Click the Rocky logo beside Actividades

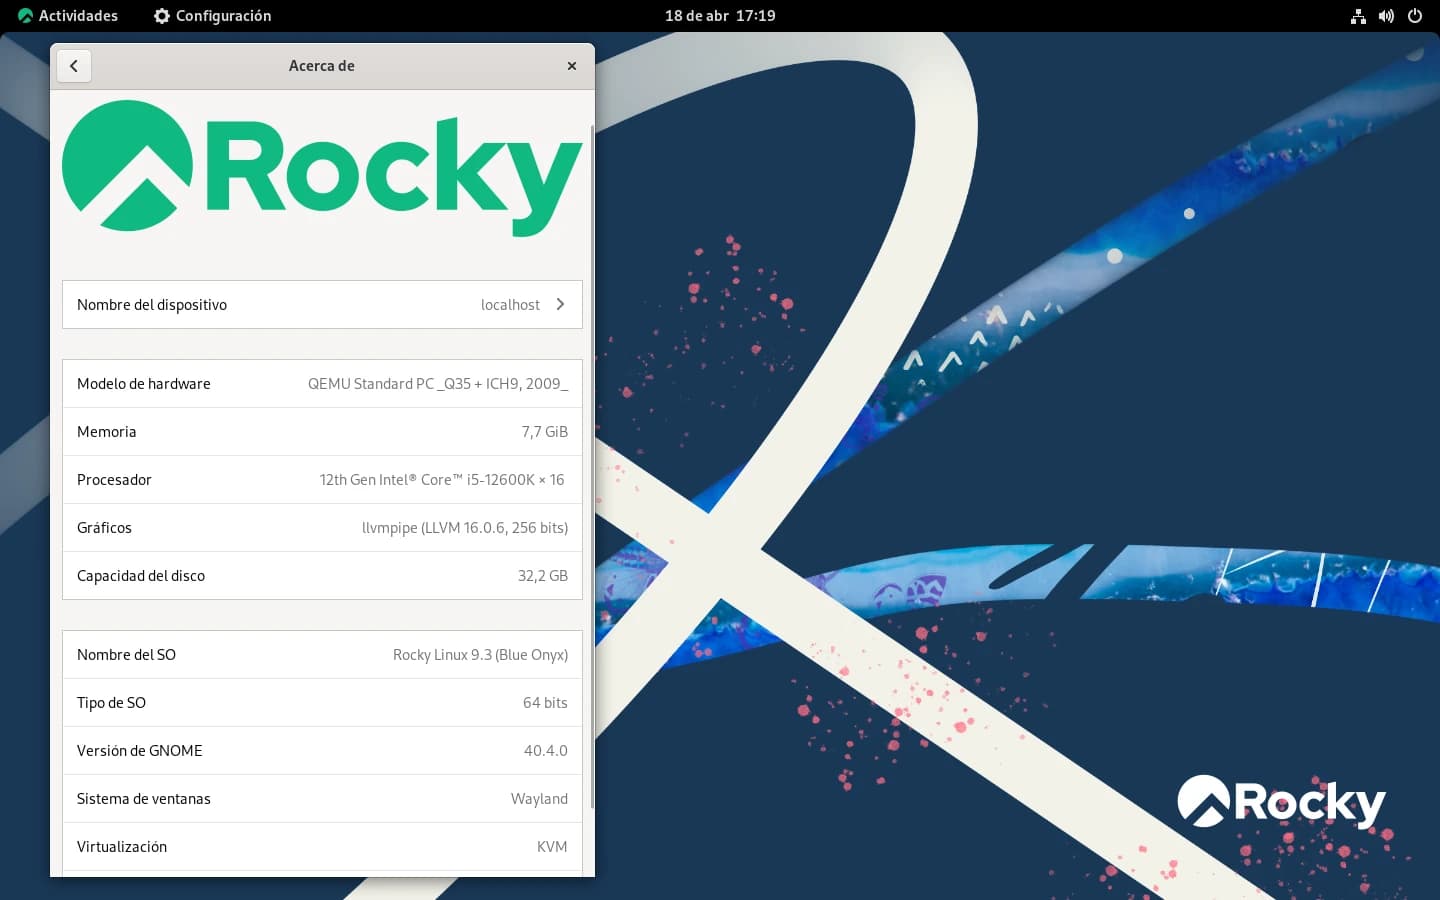(x=26, y=16)
